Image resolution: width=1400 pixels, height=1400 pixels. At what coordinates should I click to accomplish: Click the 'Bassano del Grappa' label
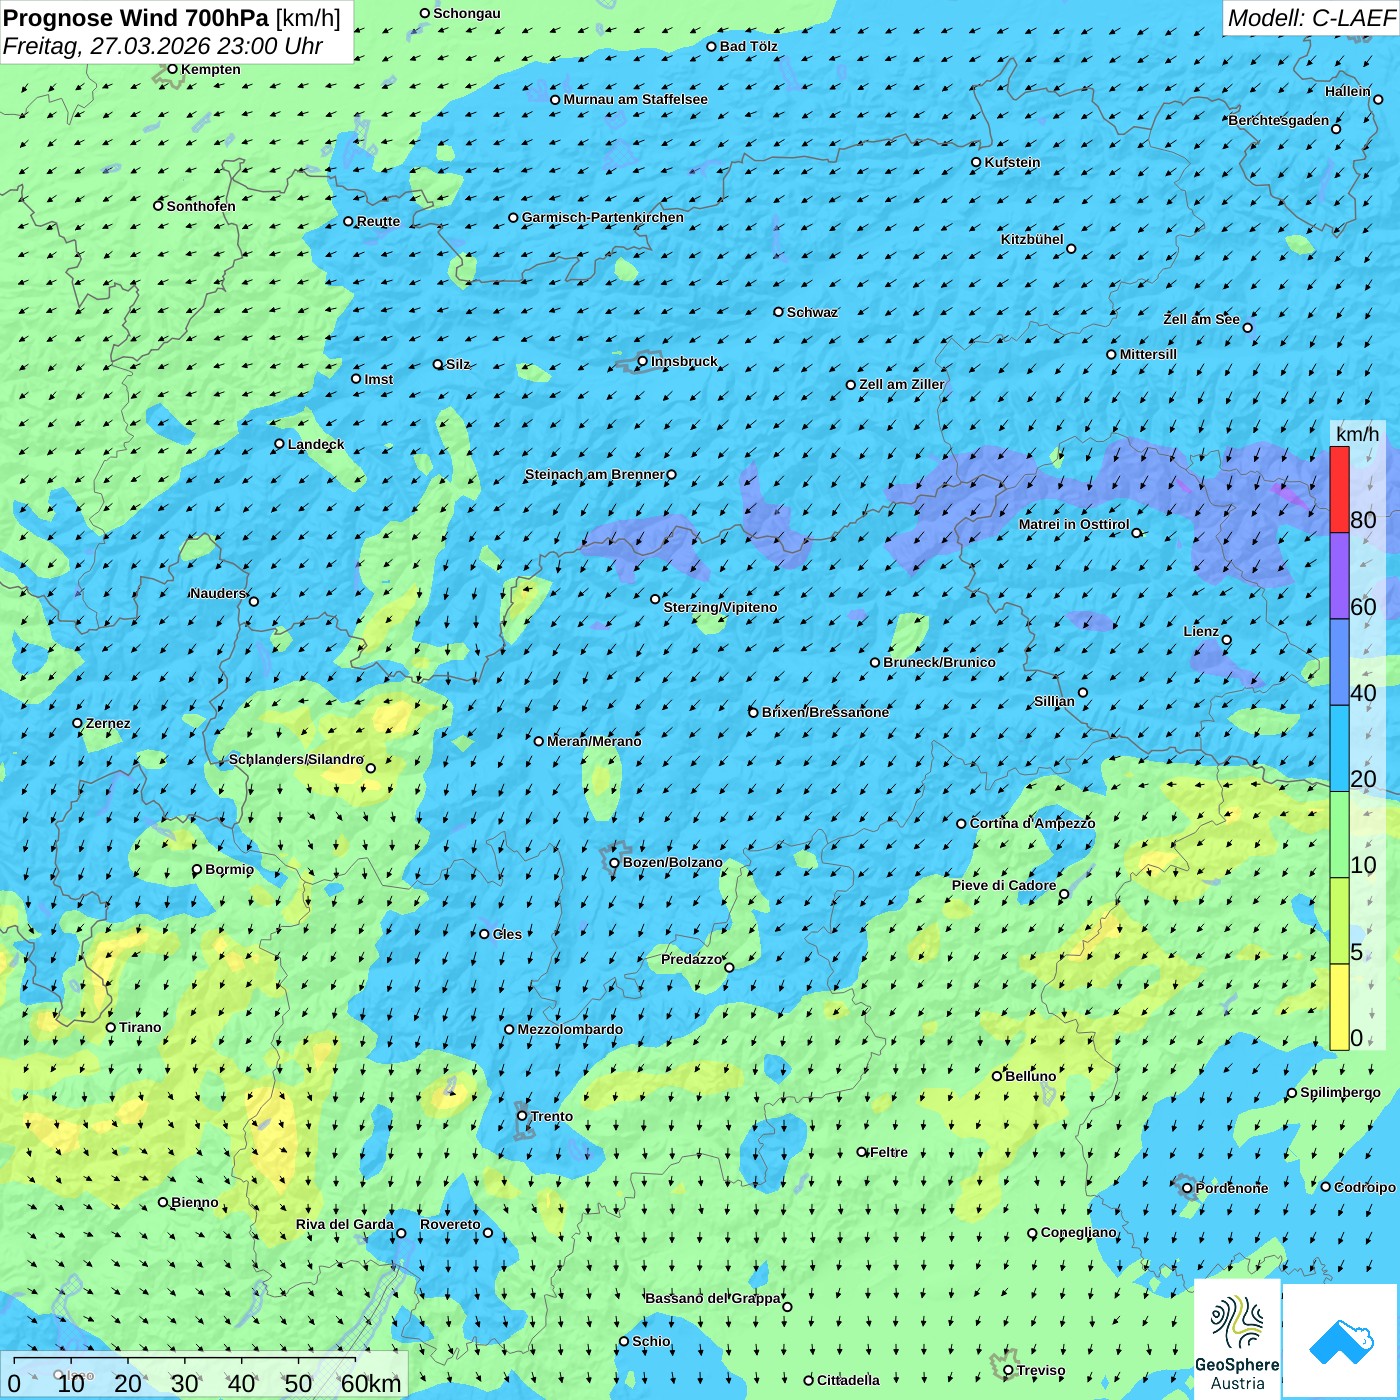coord(713,1298)
